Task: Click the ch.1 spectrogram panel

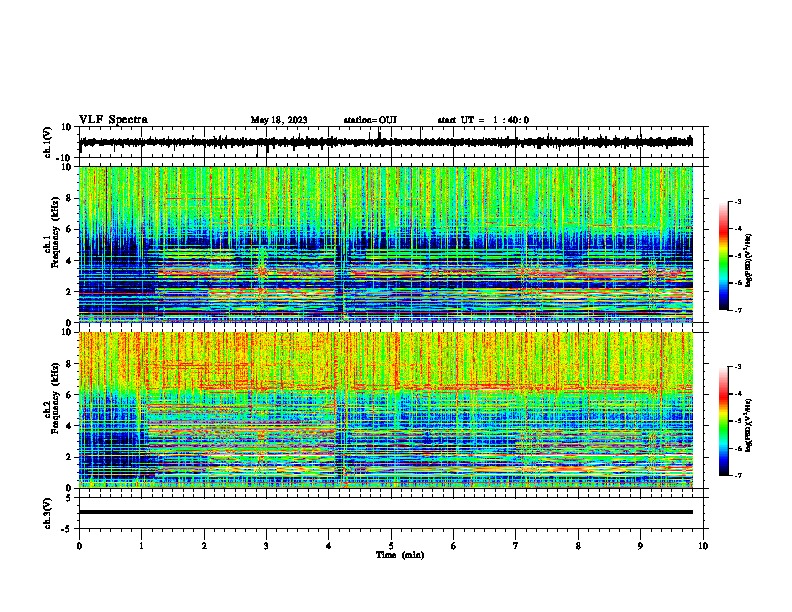Action: (386, 244)
